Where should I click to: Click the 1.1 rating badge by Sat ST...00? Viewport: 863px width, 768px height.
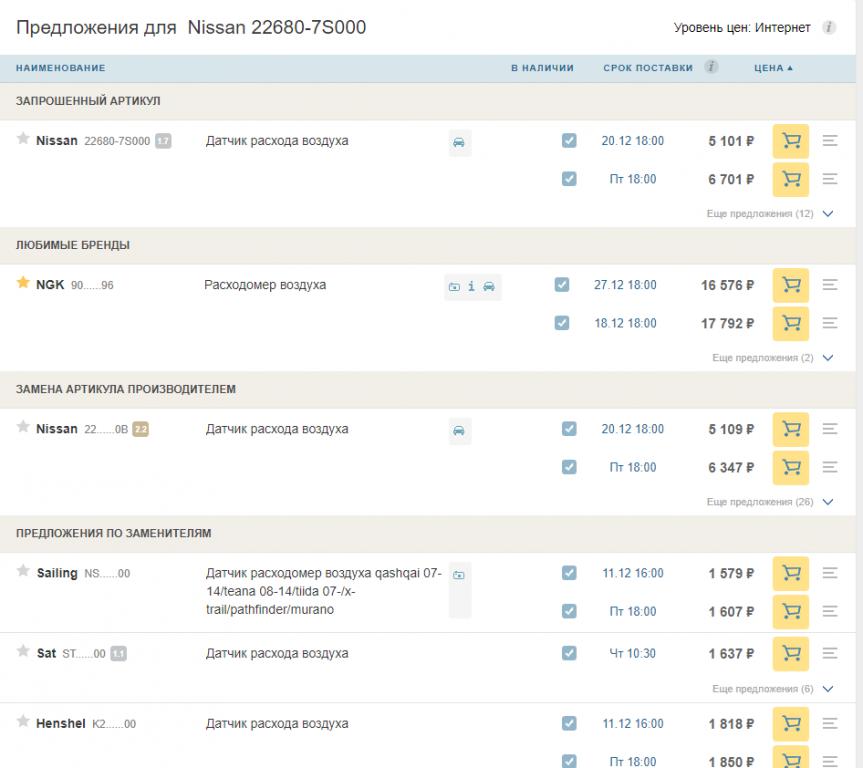(x=118, y=654)
